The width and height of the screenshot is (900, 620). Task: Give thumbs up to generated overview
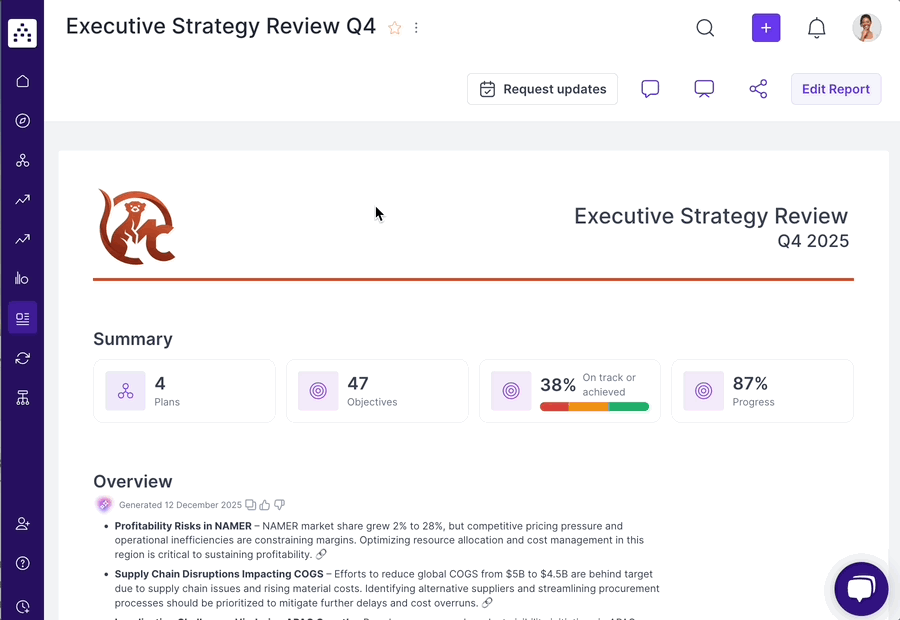265,505
